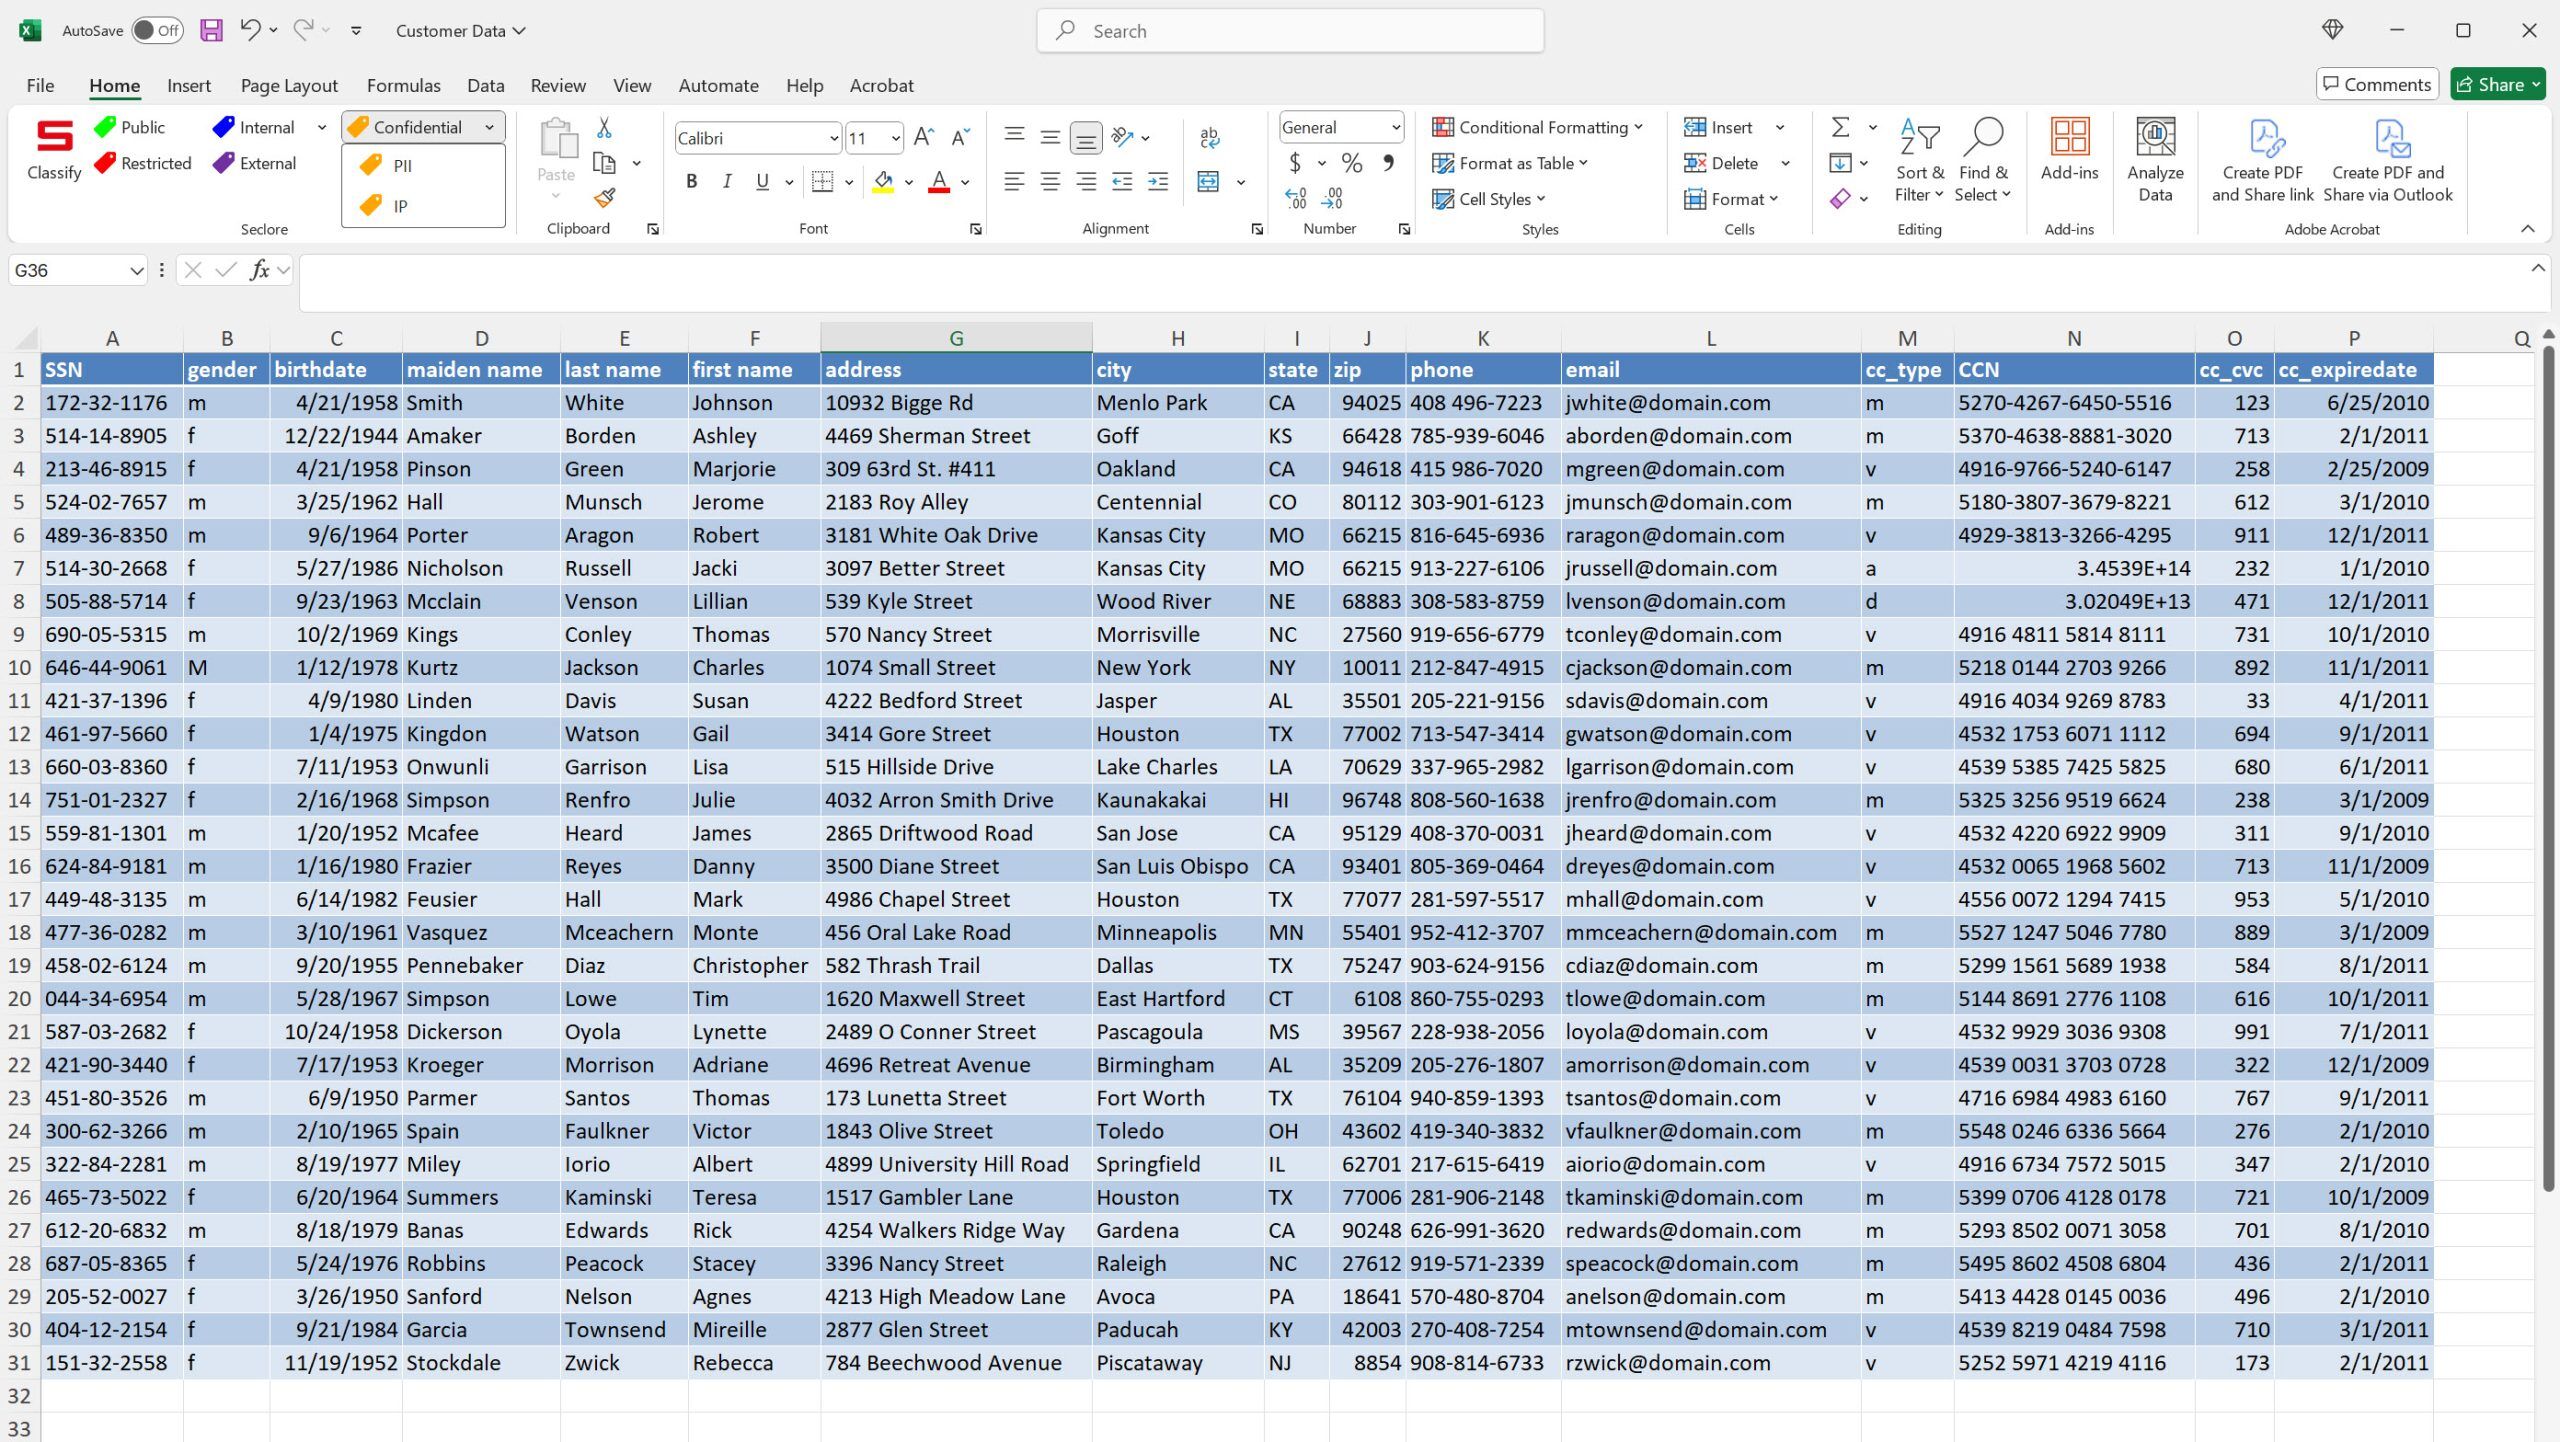Switch to the Acrobat tab
This screenshot has width=2560, height=1442.
click(881, 85)
